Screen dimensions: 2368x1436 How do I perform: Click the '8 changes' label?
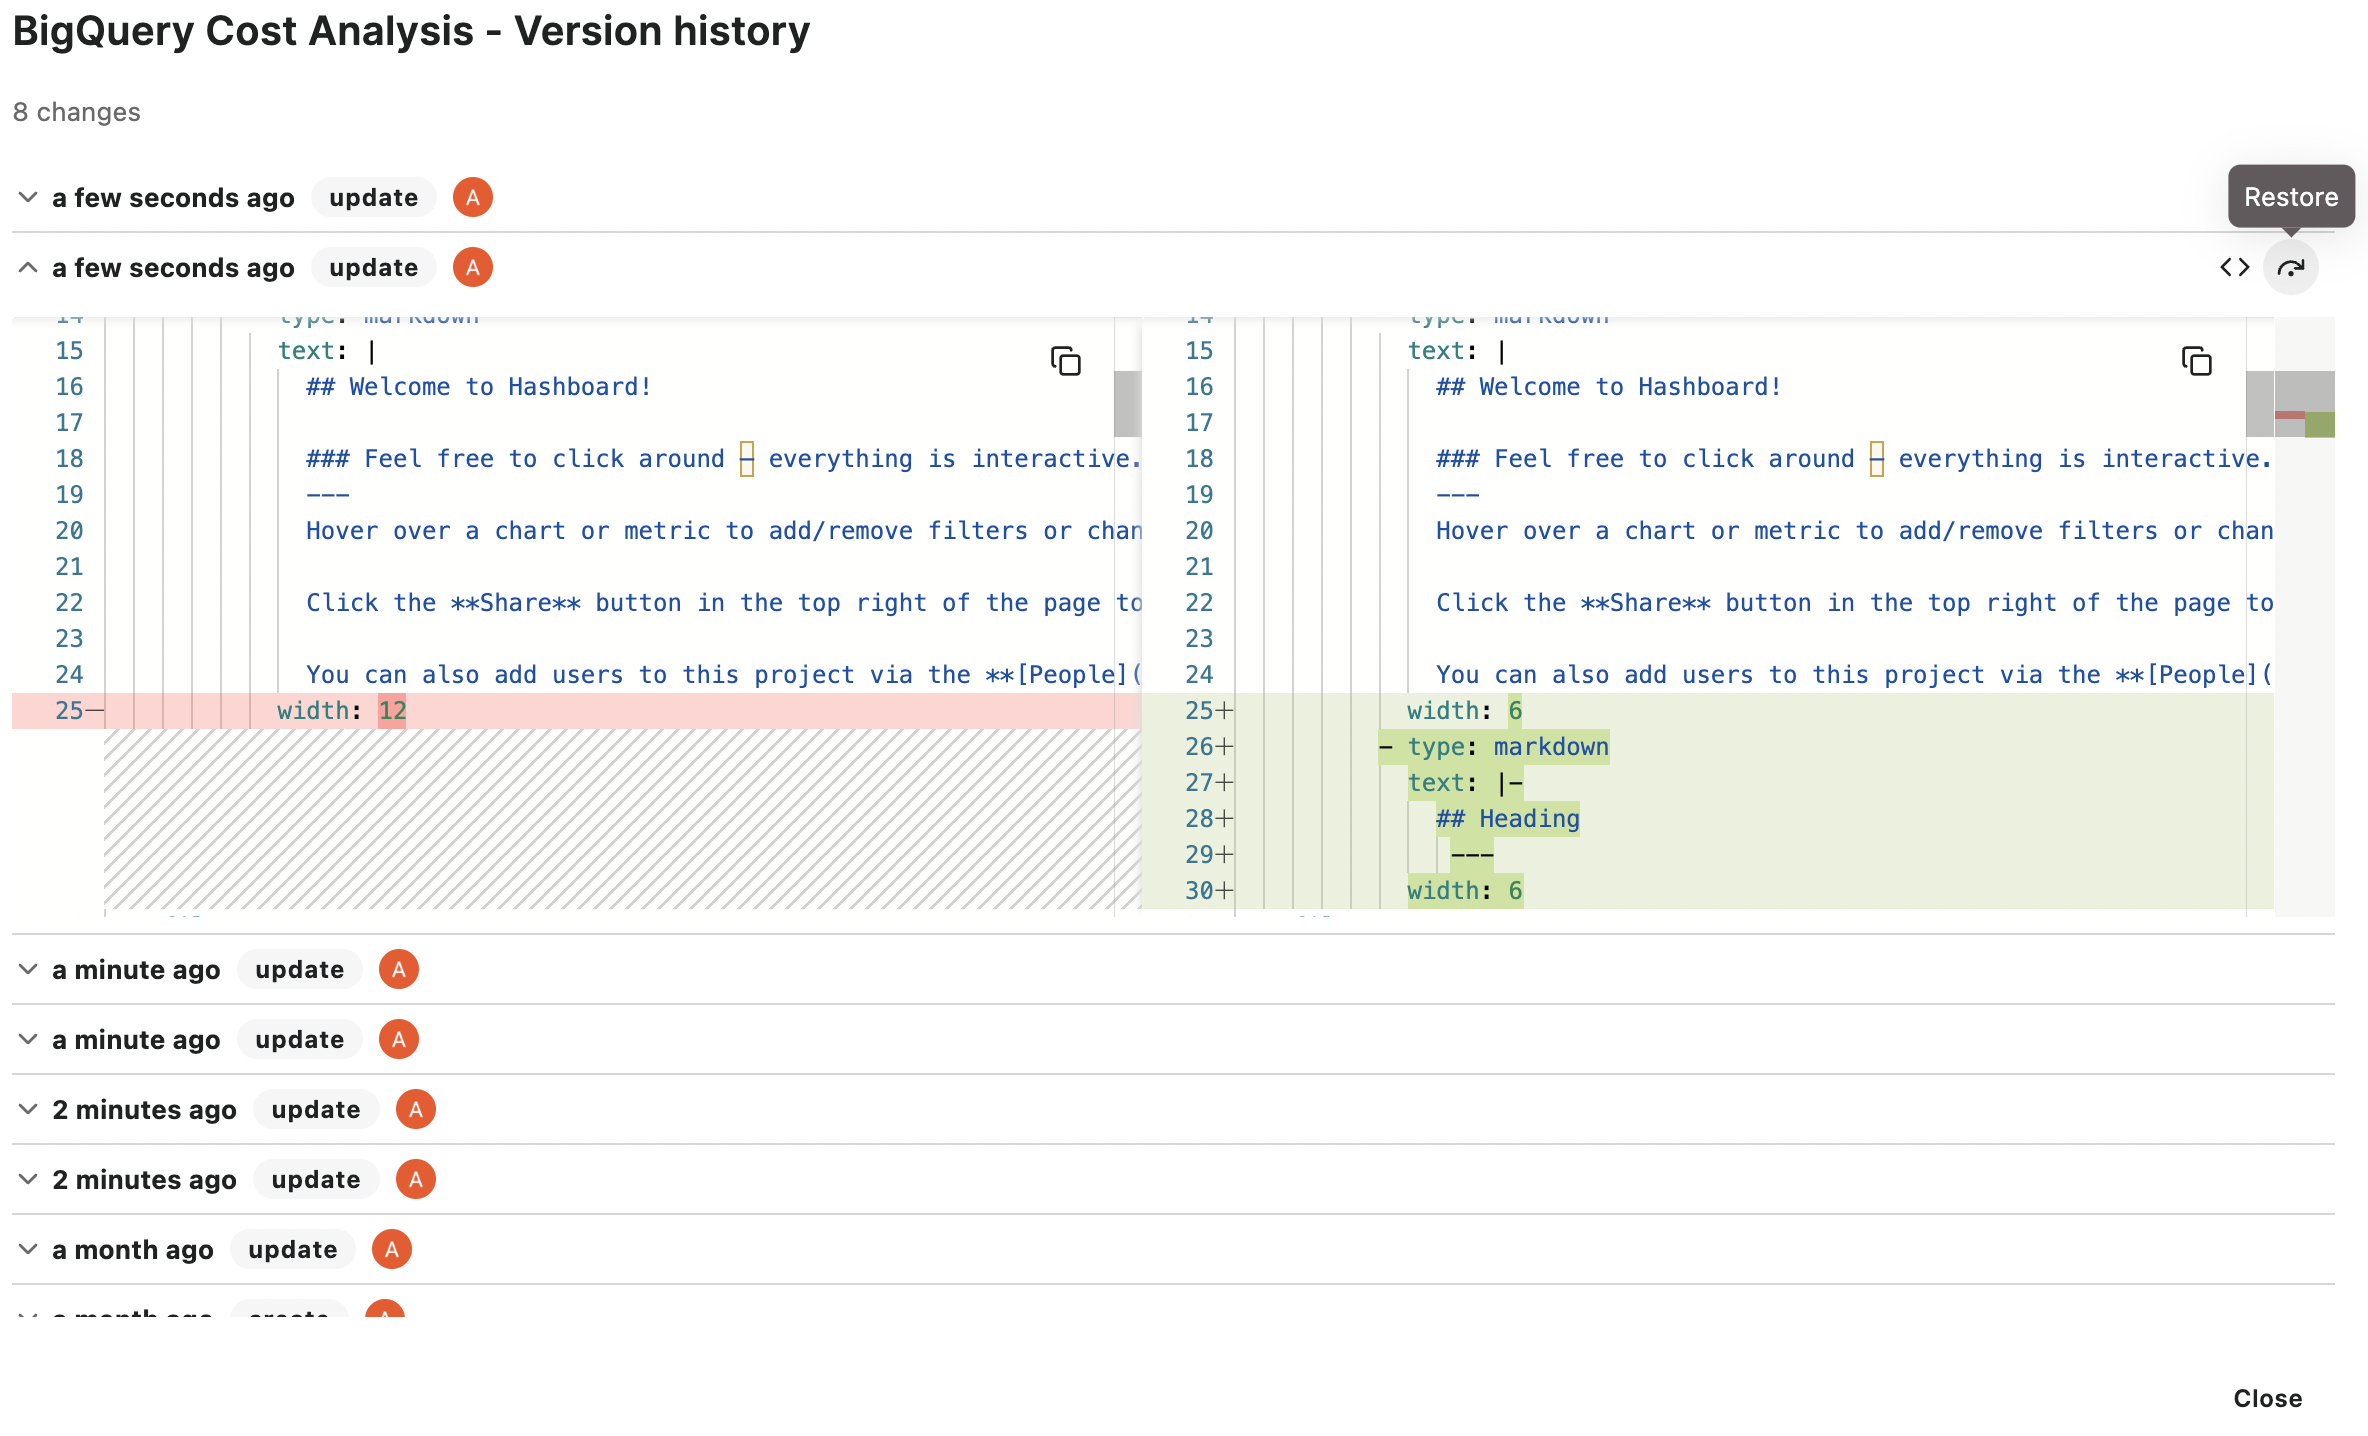point(77,112)
